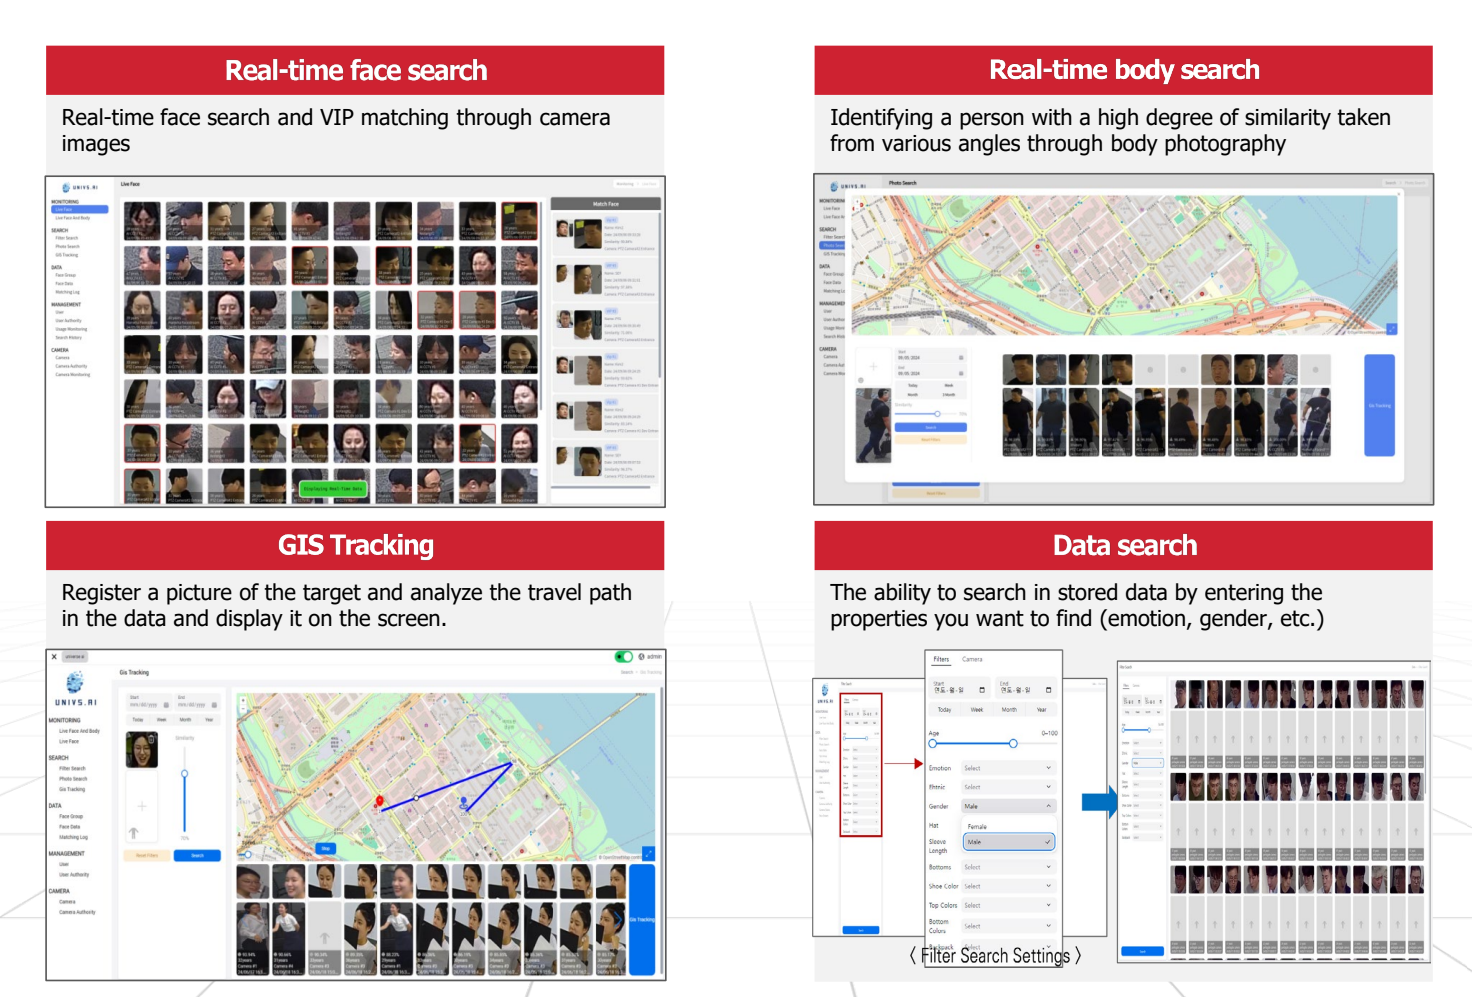
Task: Click the blue location marker on the GIS Tracking map
Action: click(463, 802)
